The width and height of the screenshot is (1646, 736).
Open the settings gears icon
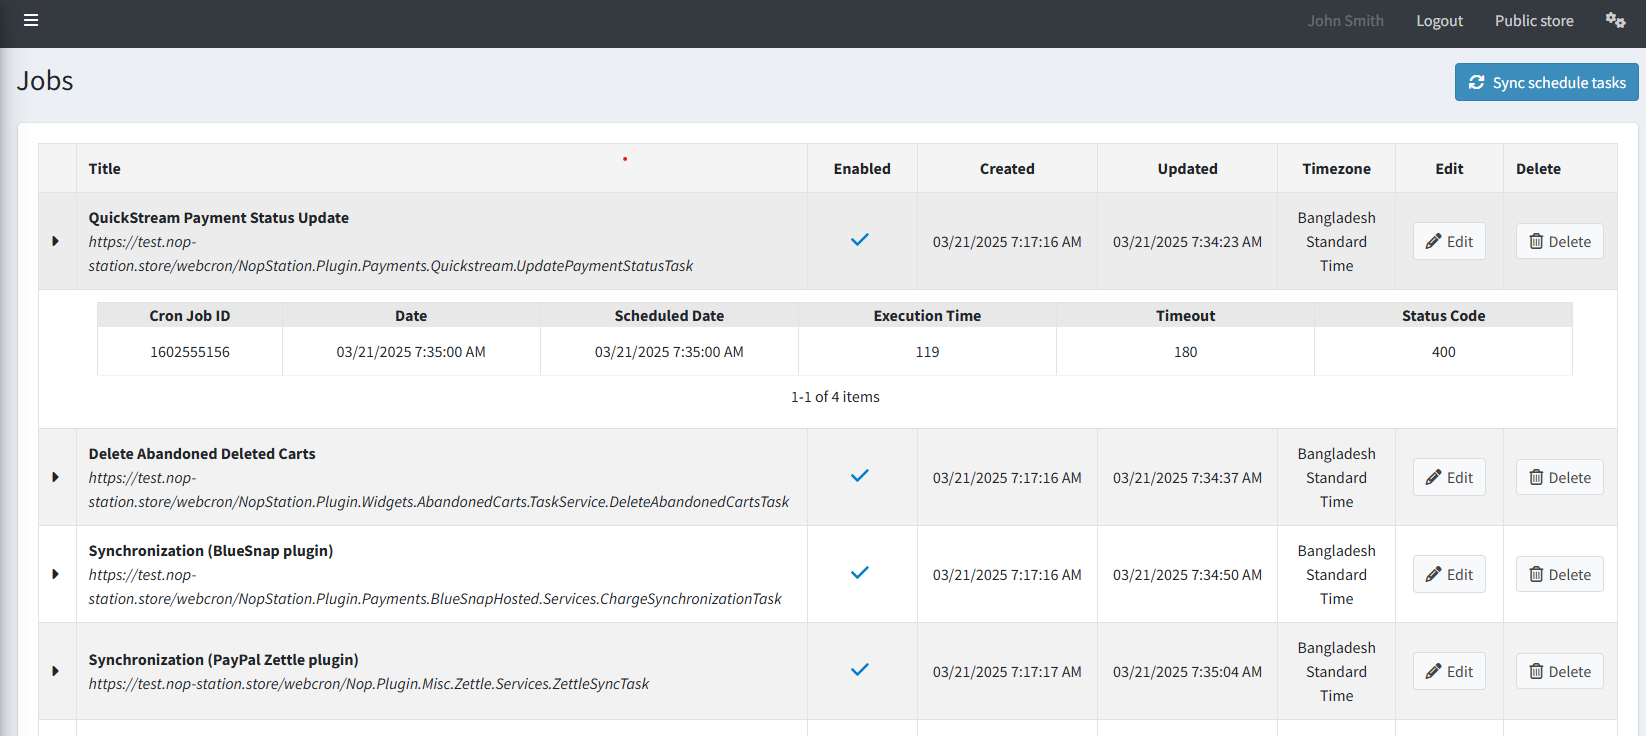point(1615,20)
